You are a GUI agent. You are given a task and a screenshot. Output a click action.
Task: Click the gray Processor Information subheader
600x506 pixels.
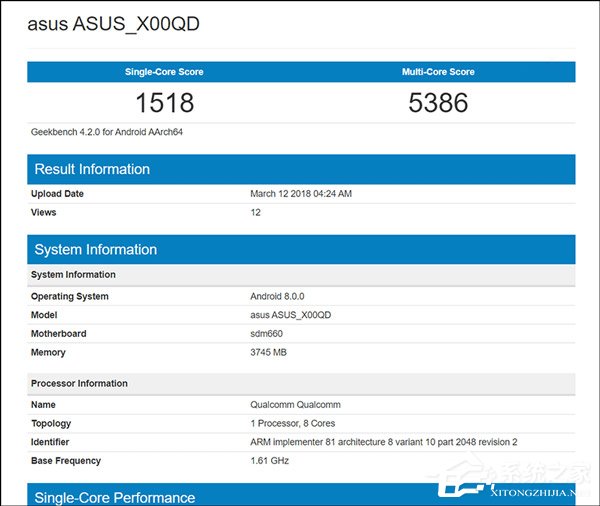coord(80,384)
